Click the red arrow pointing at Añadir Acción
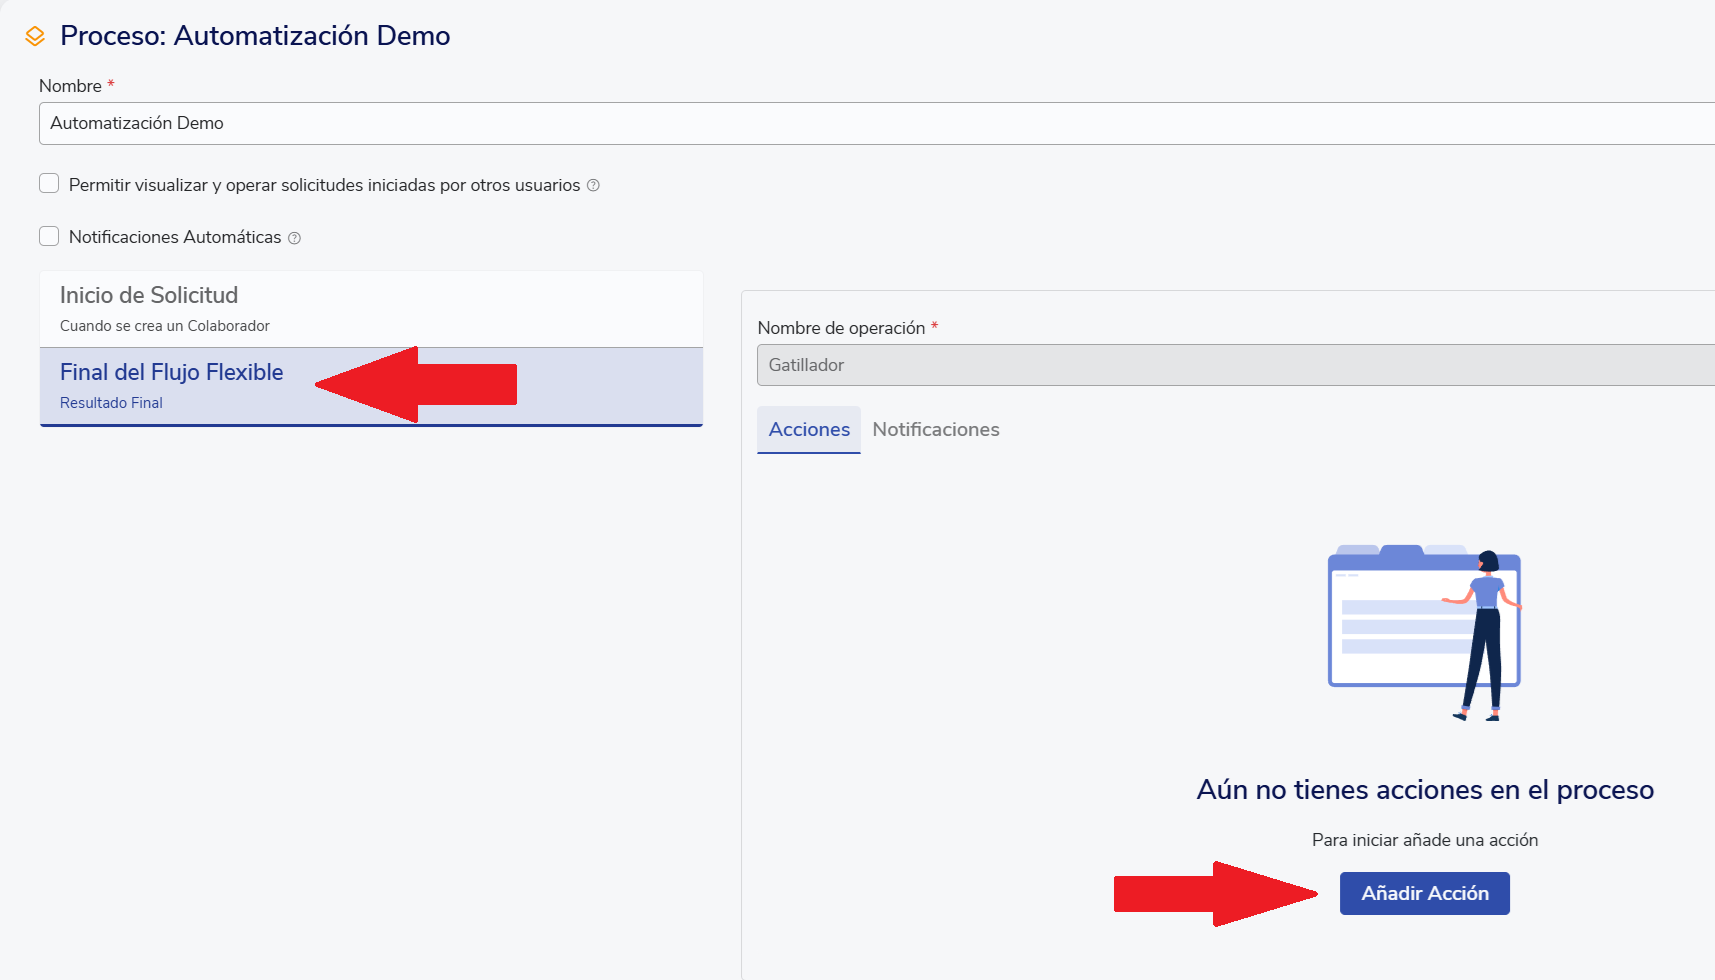 1215,893
